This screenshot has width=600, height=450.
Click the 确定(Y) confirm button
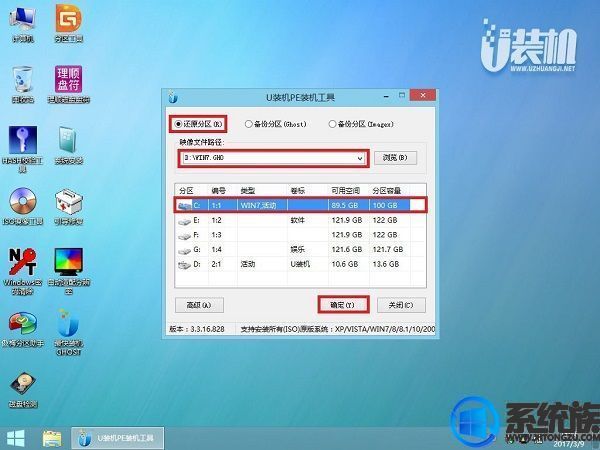coord(343,305)
